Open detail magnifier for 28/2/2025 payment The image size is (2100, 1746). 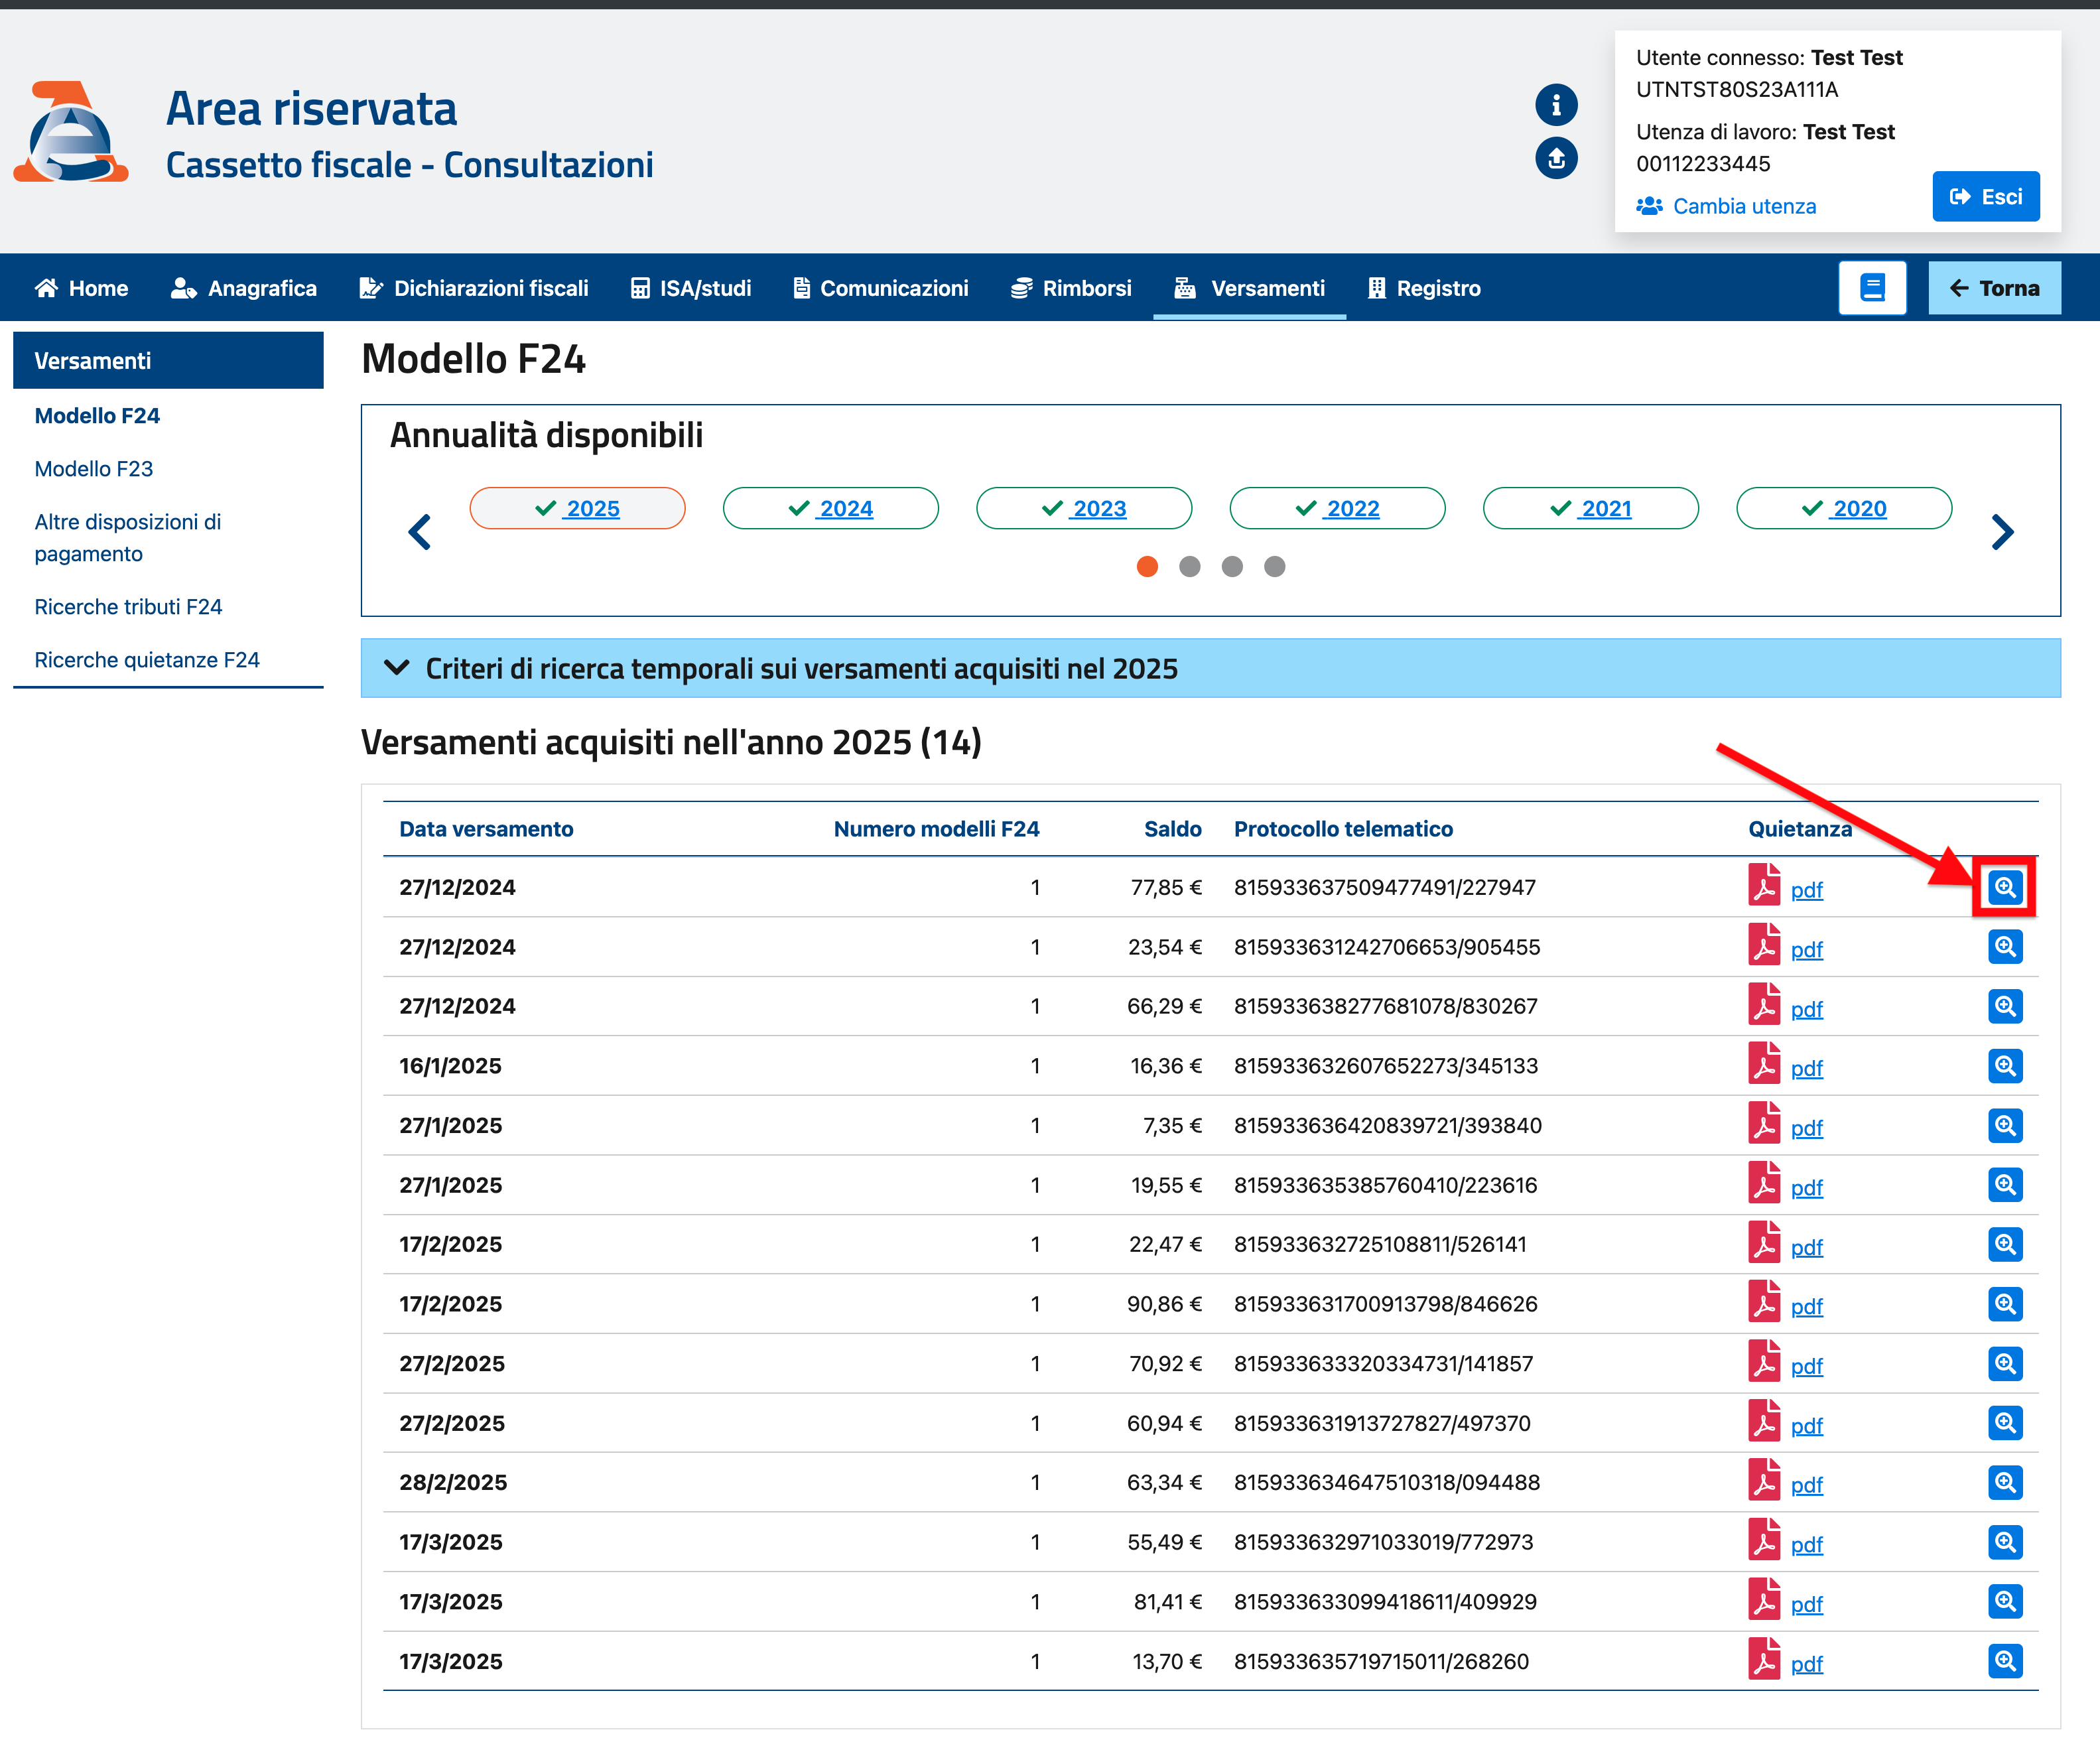[x=2005, y=1482]
